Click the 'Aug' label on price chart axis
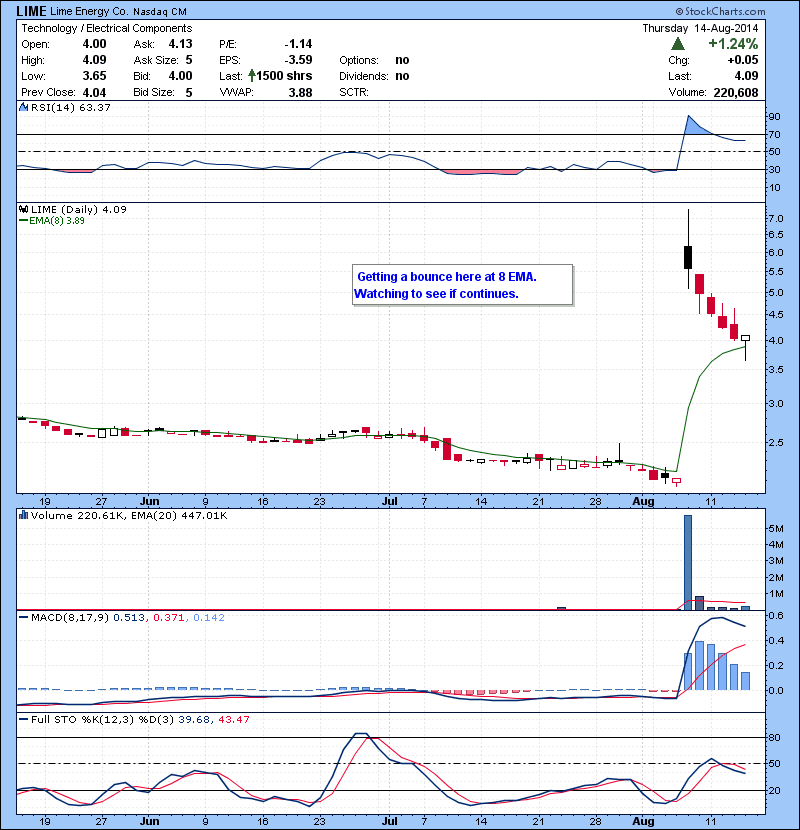This screenshot has width=800, height=830. pos(643,501)
